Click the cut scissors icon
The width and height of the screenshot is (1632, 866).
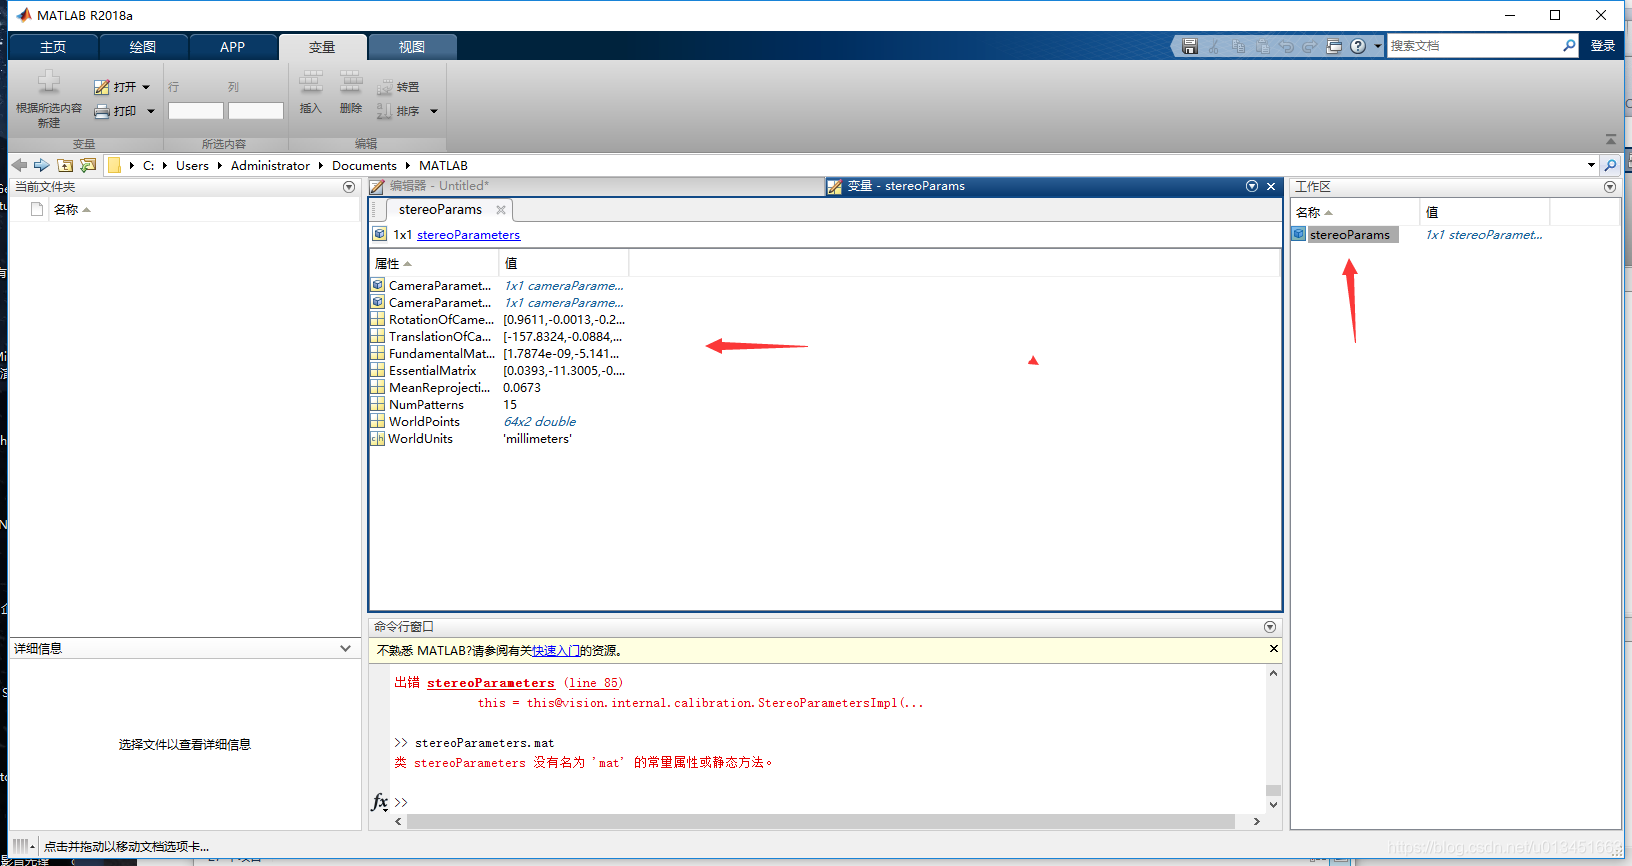[1214, 46]
